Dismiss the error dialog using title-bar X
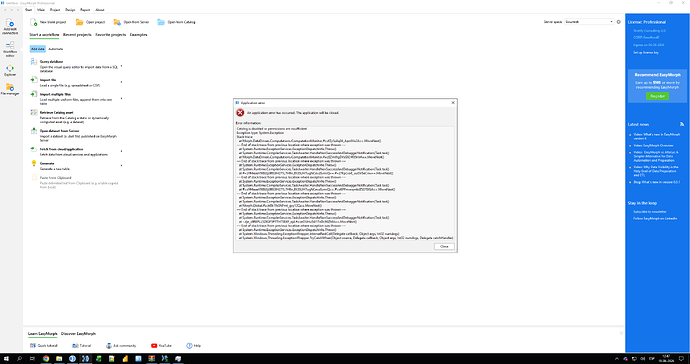 click(453, 103)
